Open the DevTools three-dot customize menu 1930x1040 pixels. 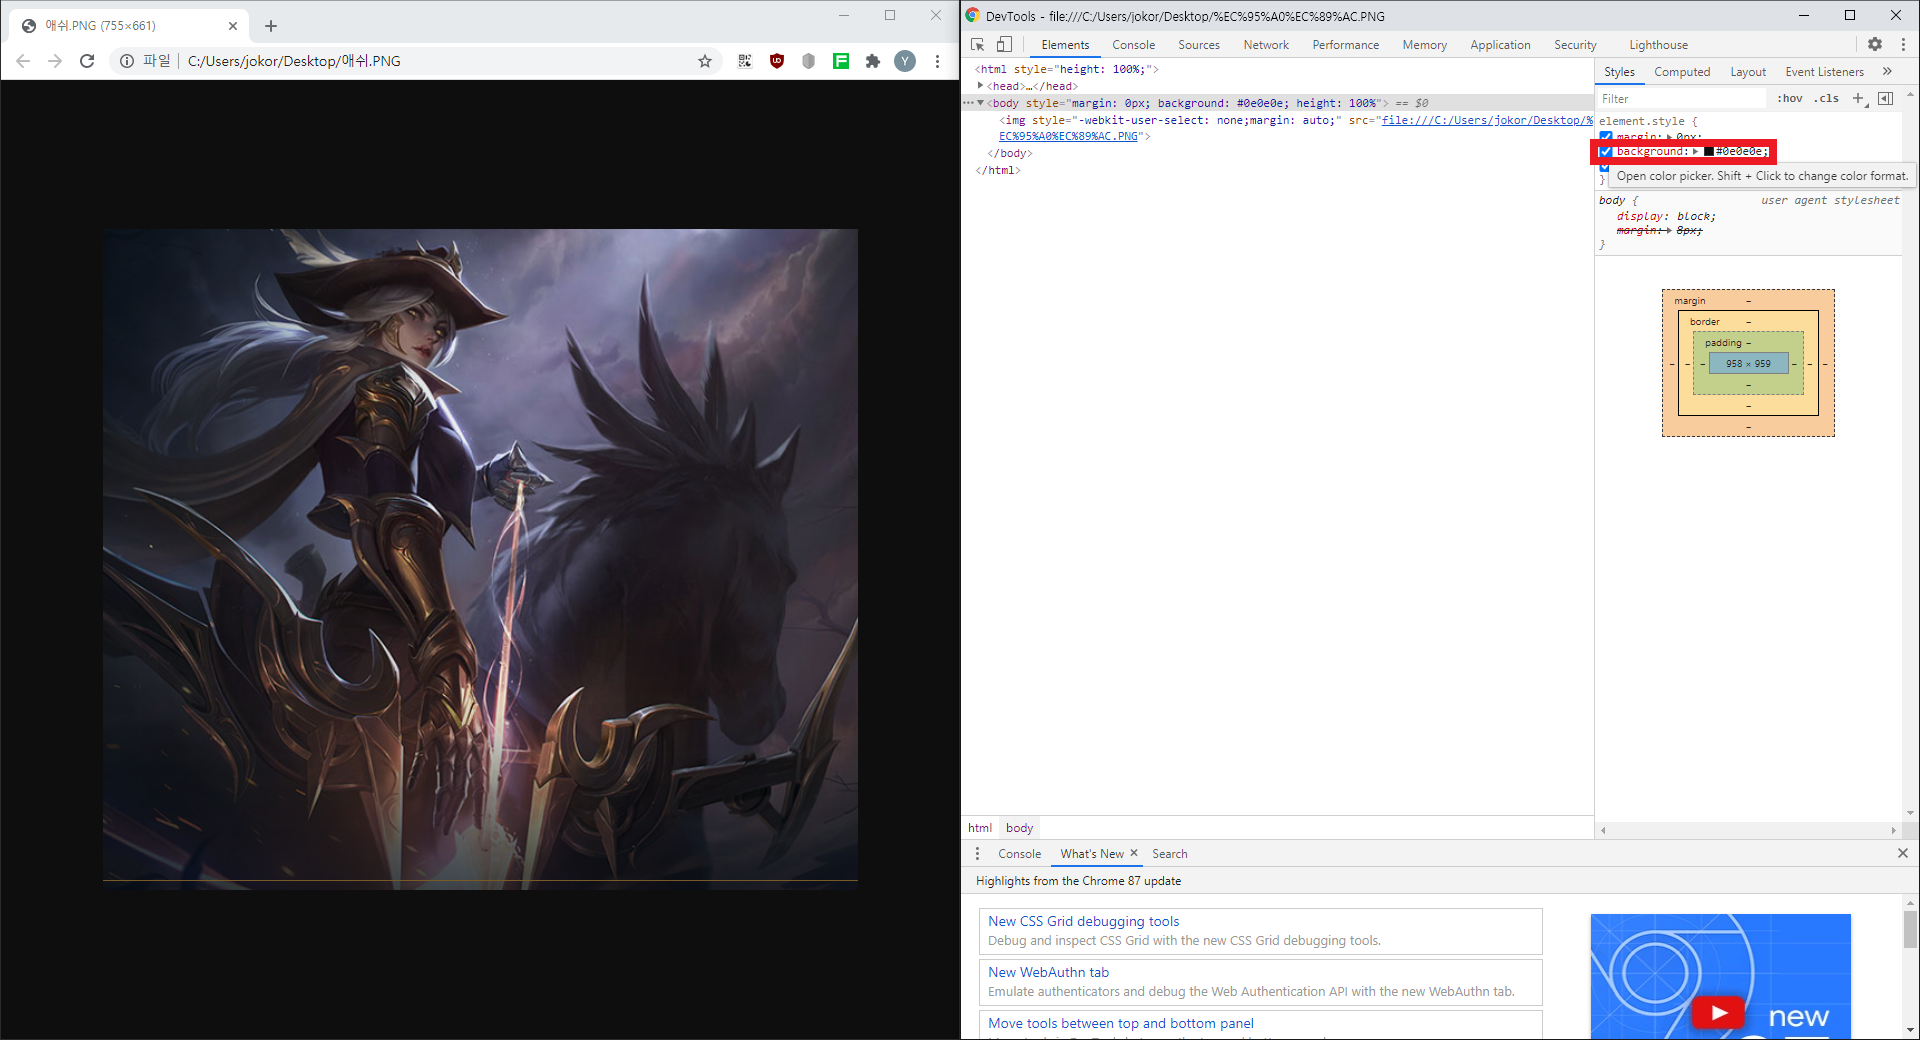pos(1903,45)
